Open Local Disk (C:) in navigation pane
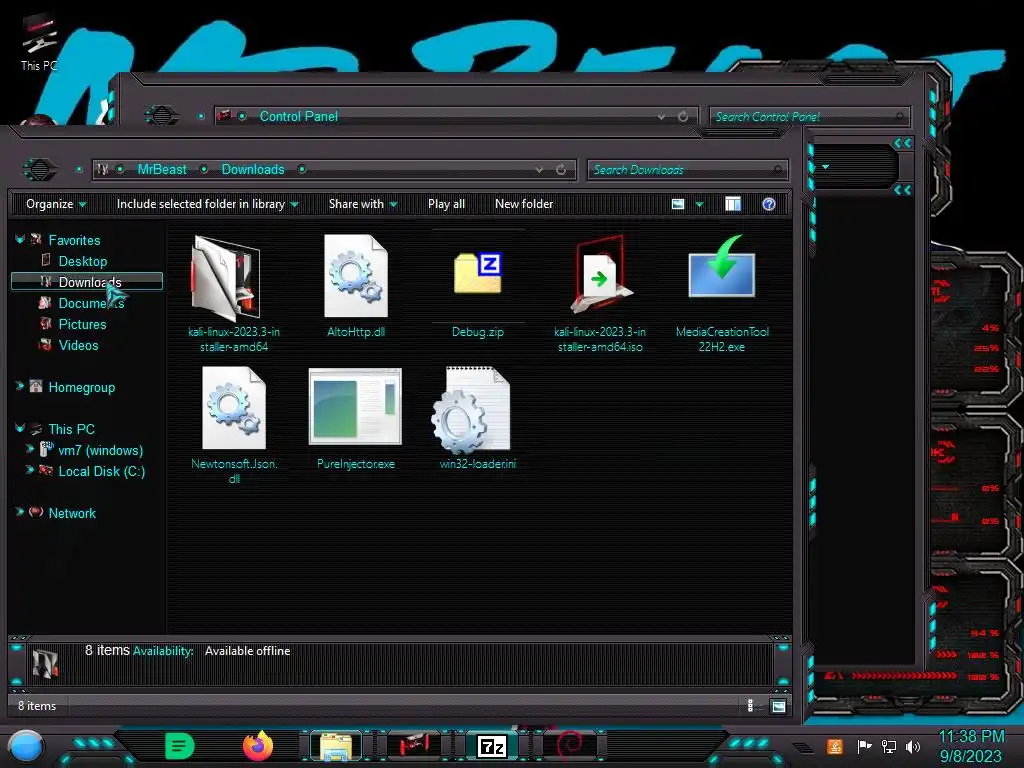Screen dimensions: 1024x768 [x=101, y=471]
